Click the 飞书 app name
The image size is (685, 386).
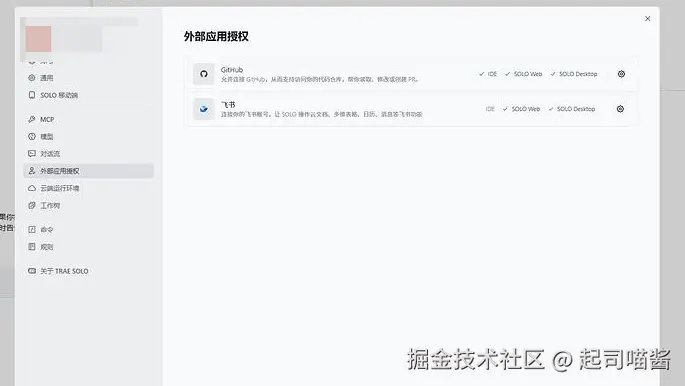pyautogui.click(x=228, y=105)
